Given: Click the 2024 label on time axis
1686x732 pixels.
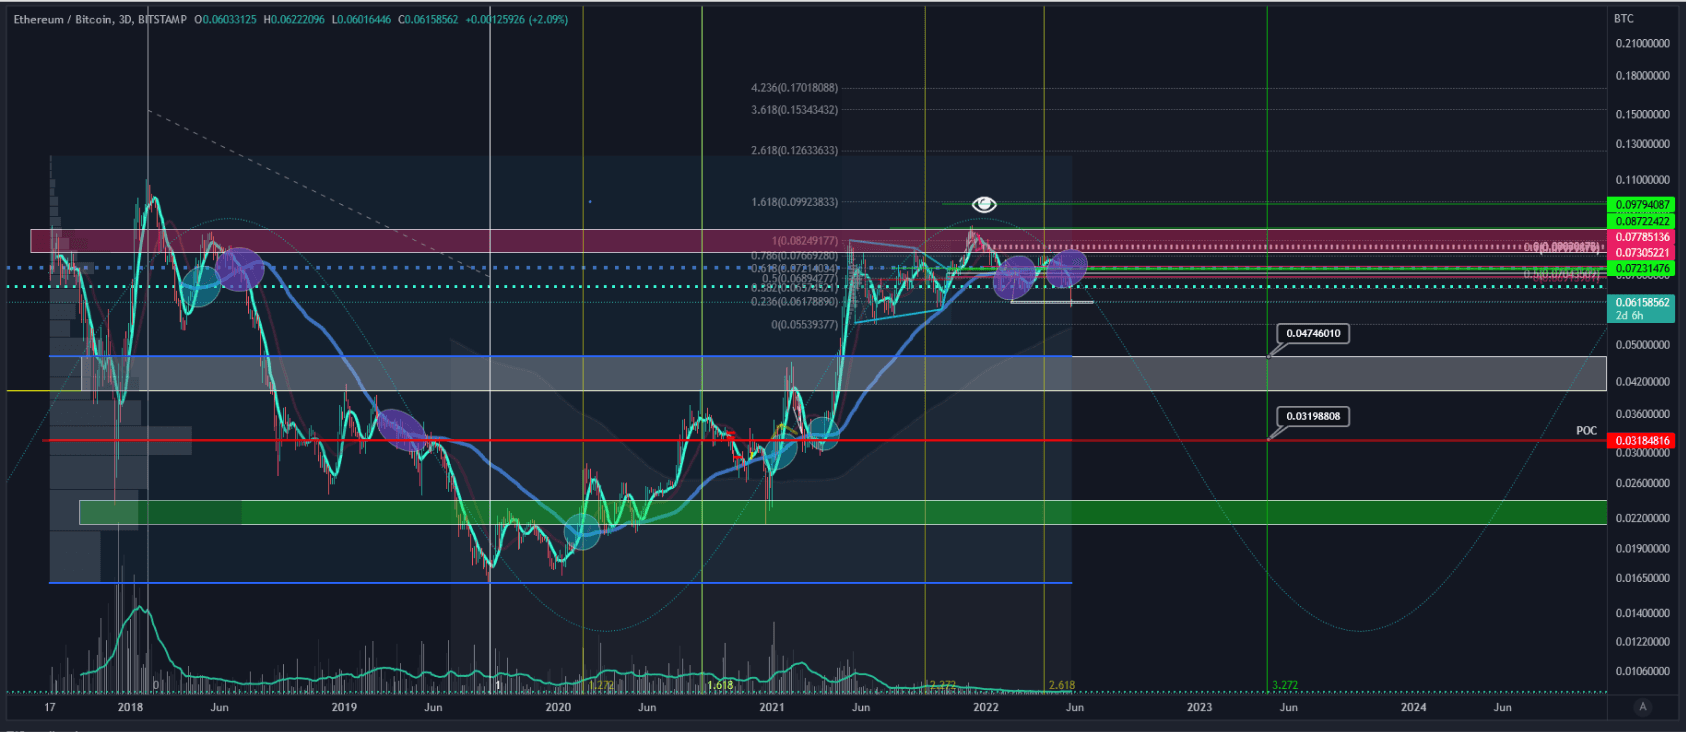Looking at the screenshot, I should click(1414, 707).
